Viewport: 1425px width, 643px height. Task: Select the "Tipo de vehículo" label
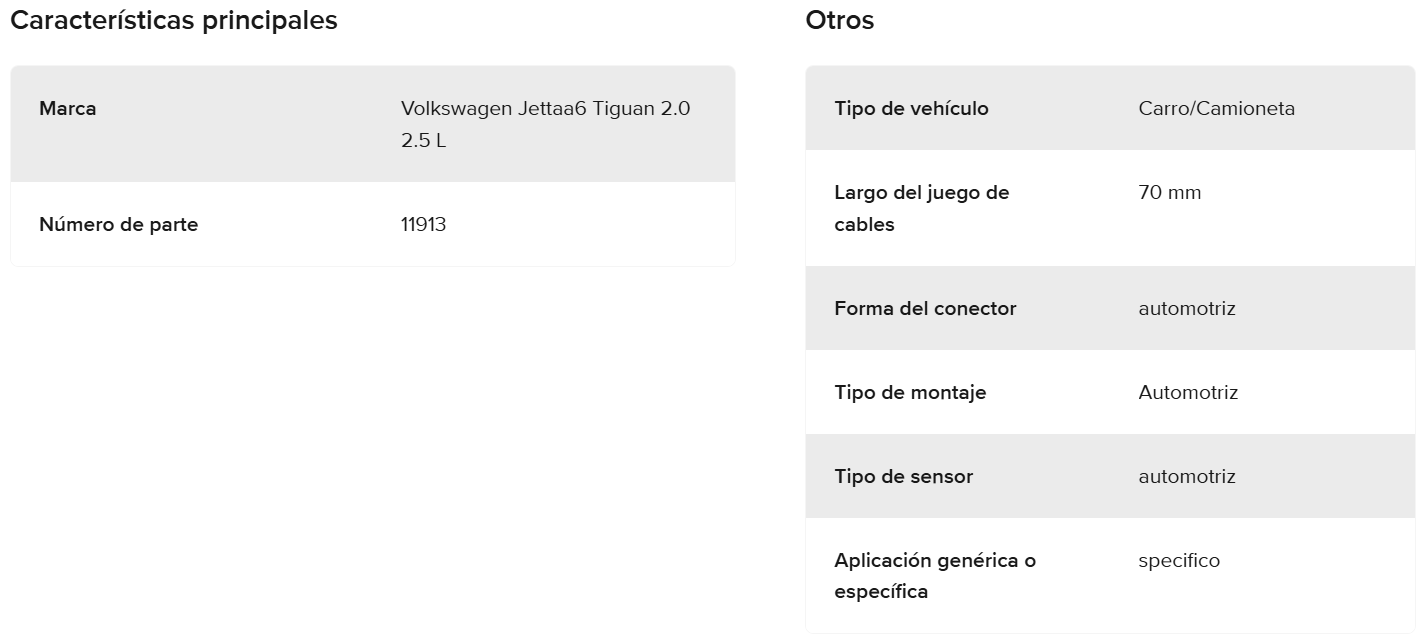click(x=911, y=108)
